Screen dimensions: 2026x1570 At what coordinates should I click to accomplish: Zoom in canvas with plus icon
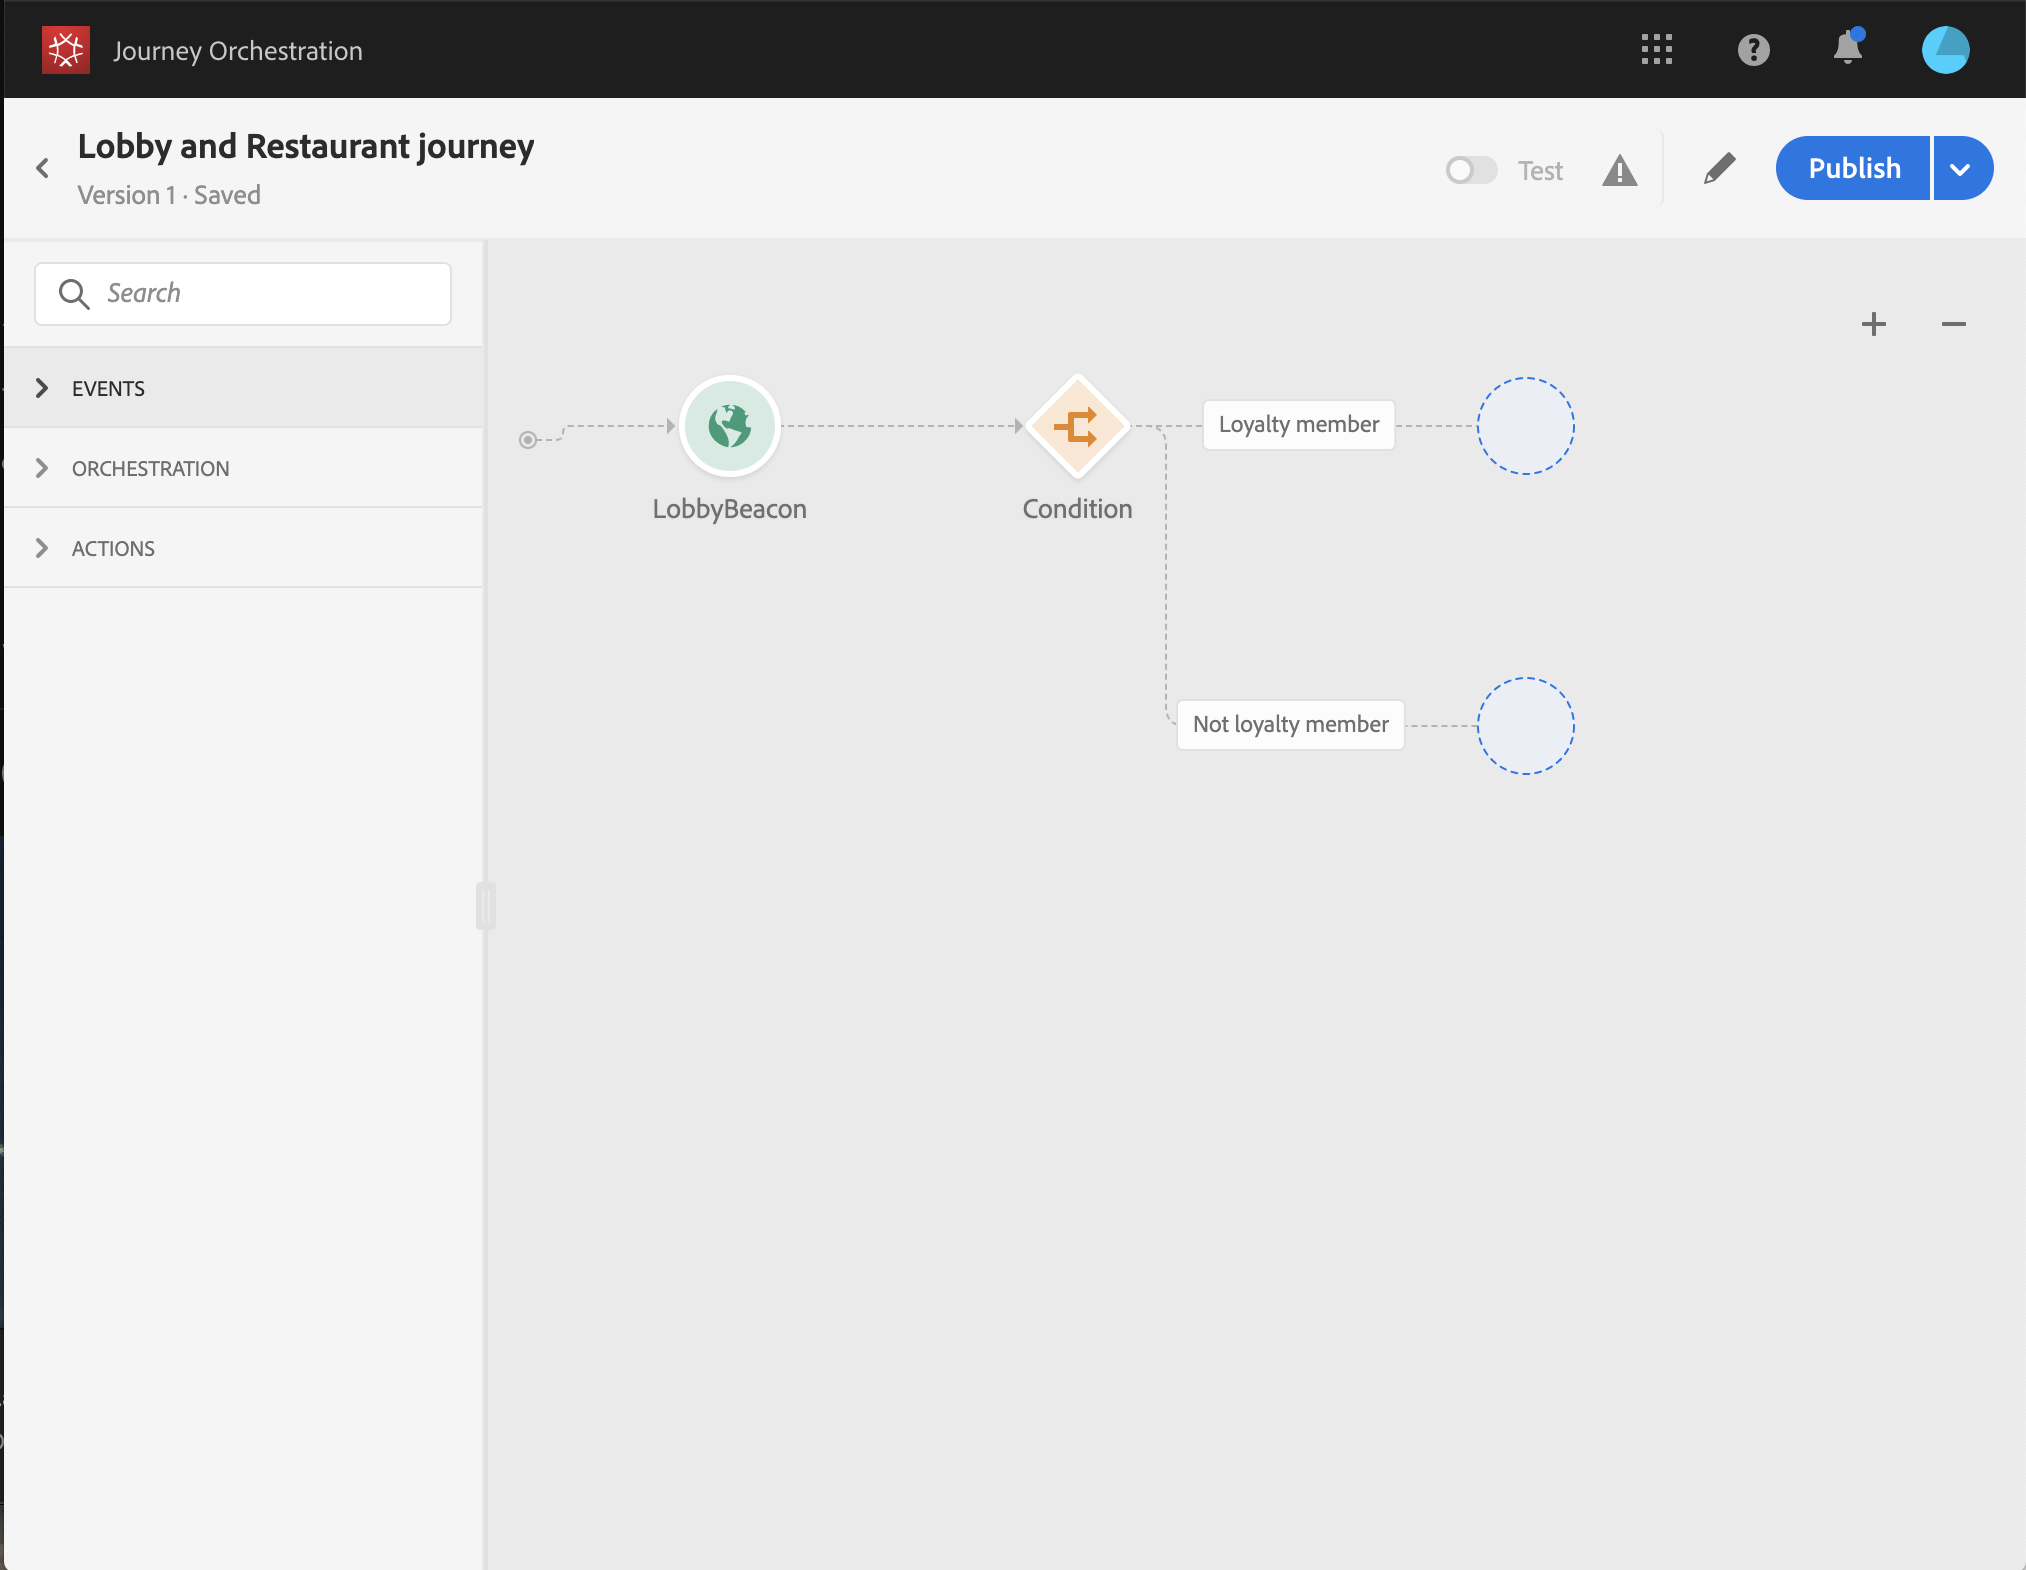pyautogui.click(x=1873, y=324)
